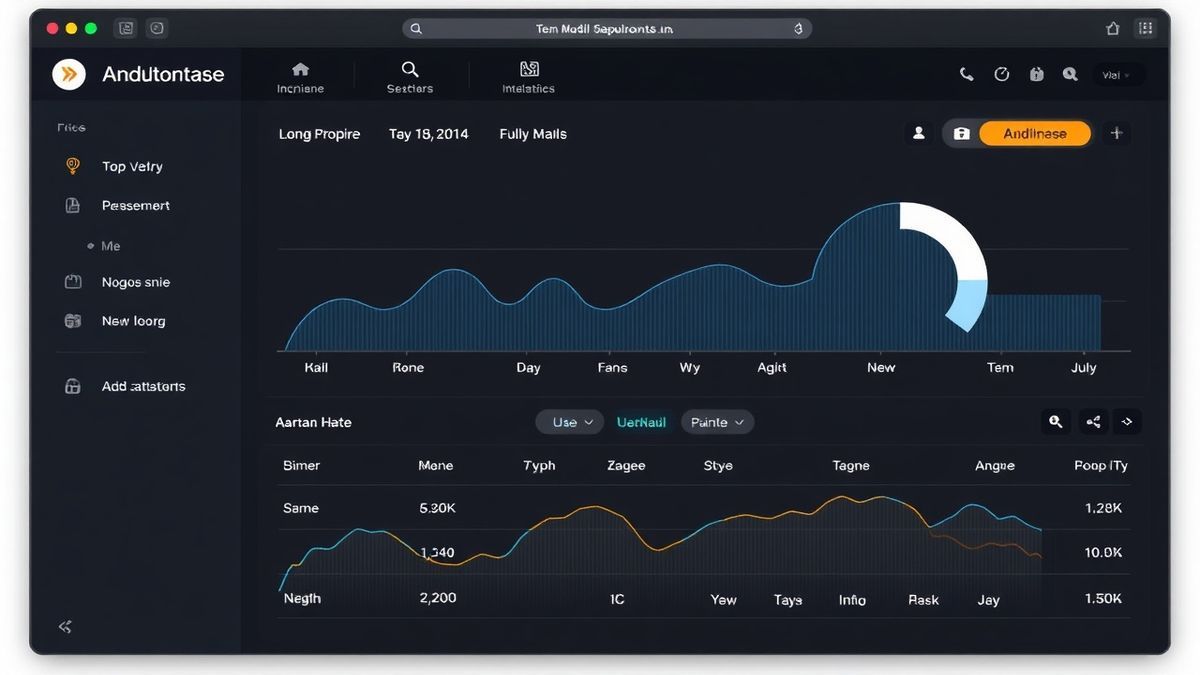The image size is (1200, 675).
Task: Click the plus icon next to Andinase
Action: coord(1117,133)
